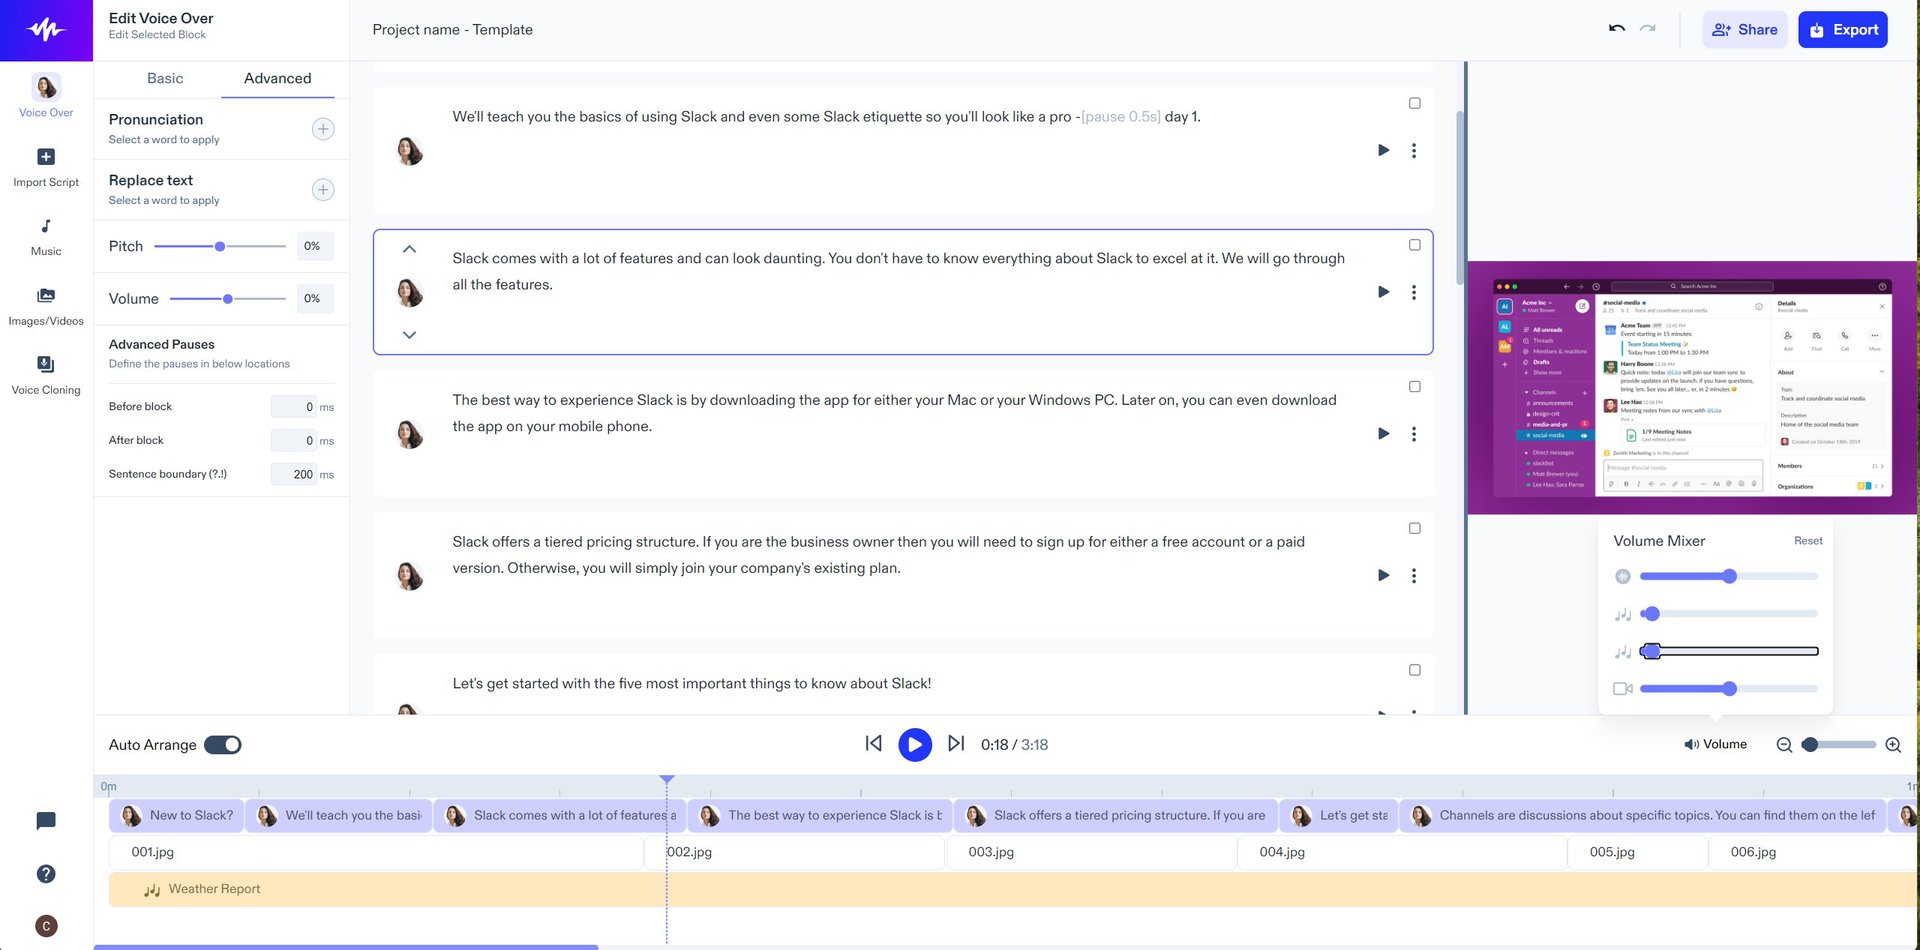1920x950 pixels.
Task: Adjust the Volume slider in left panel
Action: 228,299
